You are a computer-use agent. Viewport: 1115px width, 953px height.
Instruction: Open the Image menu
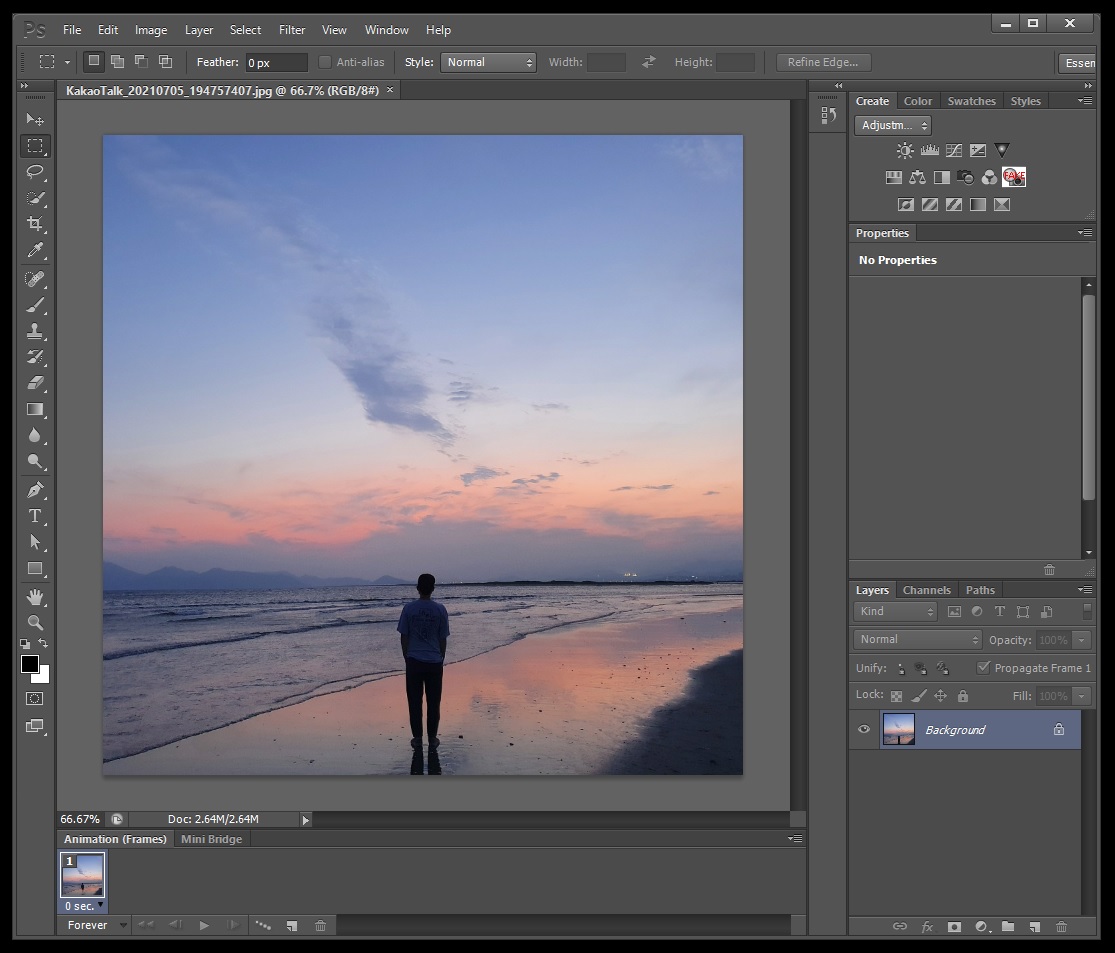[151, 30]
